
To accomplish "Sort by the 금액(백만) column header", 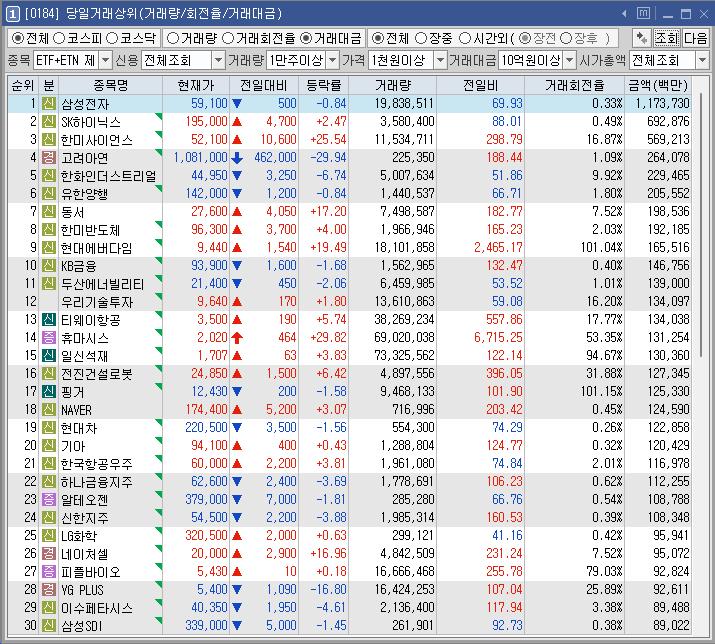I will coord(658,85).
